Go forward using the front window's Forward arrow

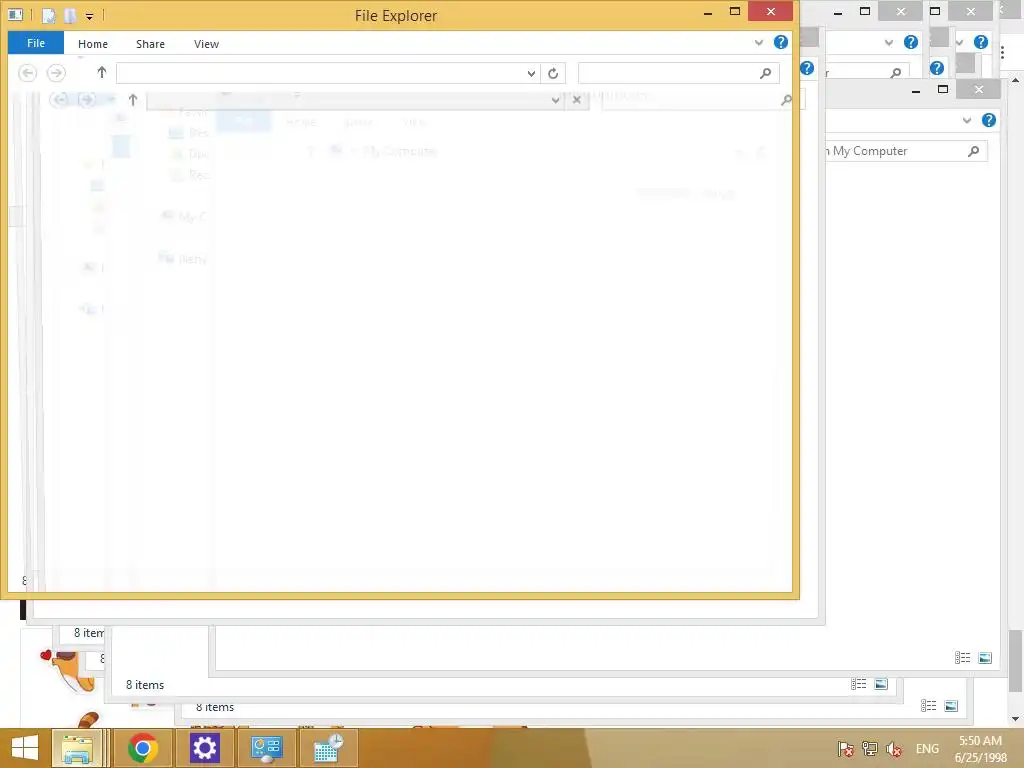(x=56, y=72)
